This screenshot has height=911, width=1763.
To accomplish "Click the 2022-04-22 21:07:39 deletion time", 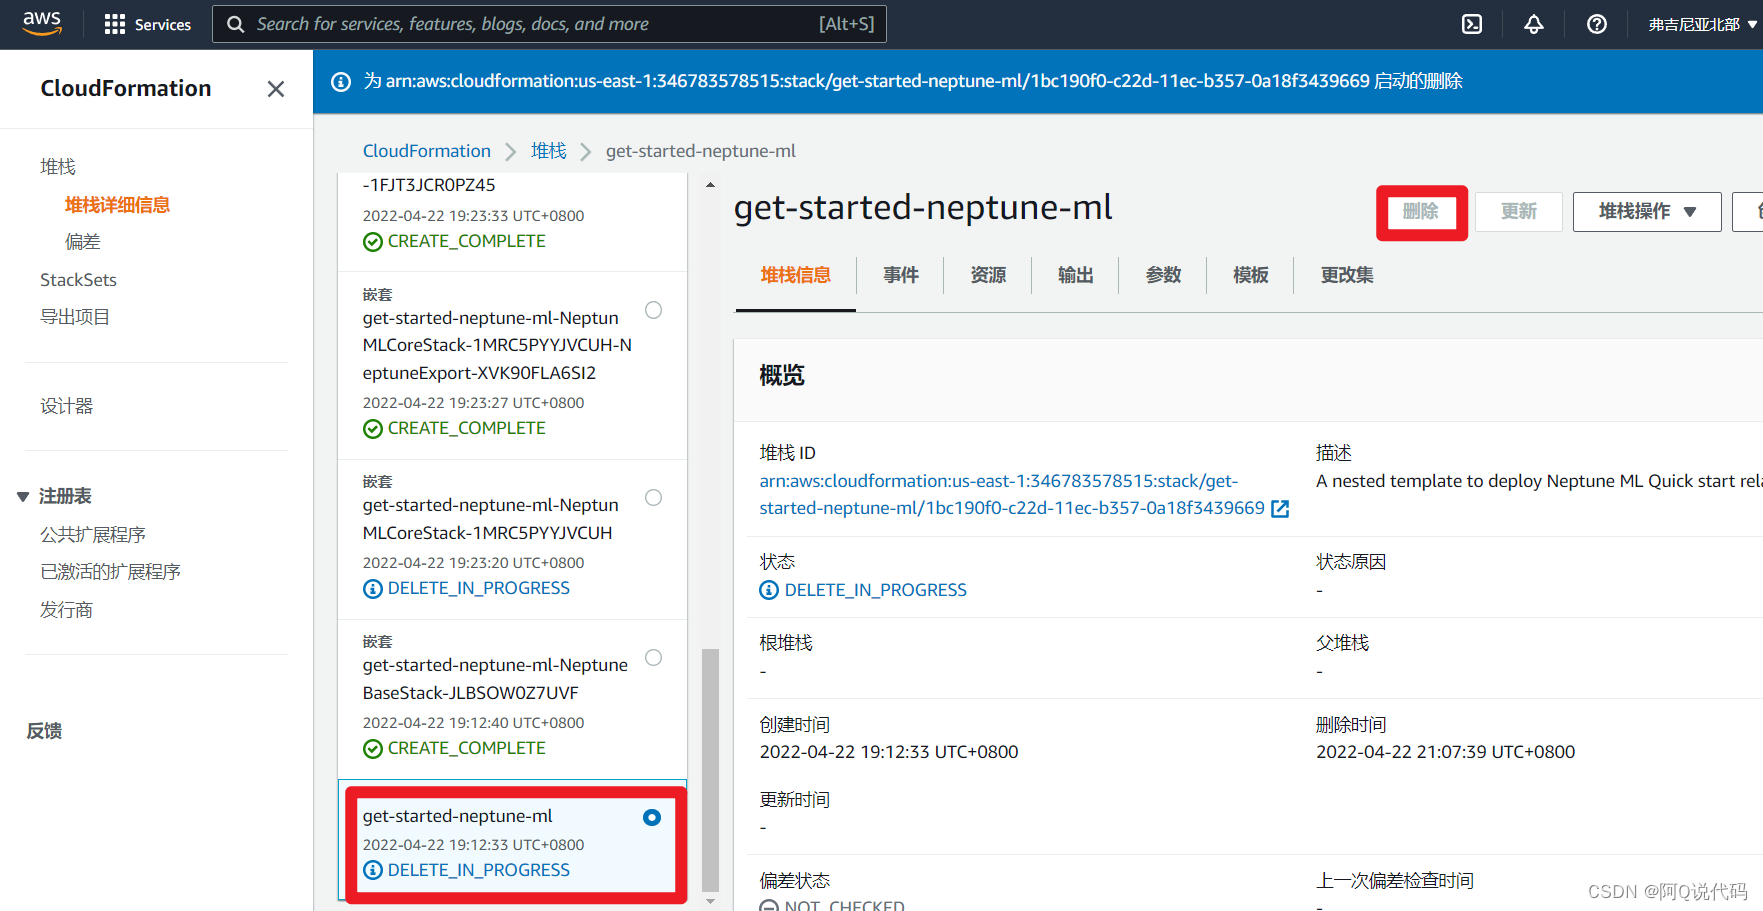I will click(x=1445, y=752).
